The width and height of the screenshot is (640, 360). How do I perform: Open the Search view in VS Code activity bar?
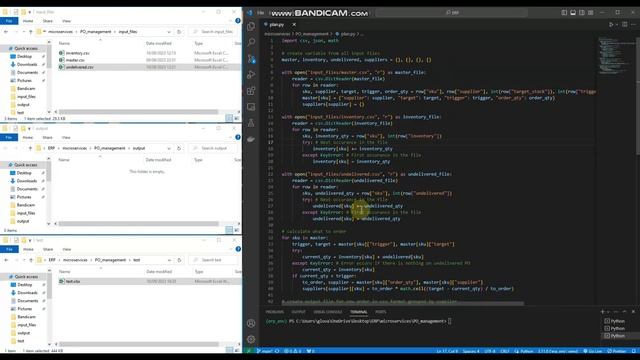[x=251, y=42]
